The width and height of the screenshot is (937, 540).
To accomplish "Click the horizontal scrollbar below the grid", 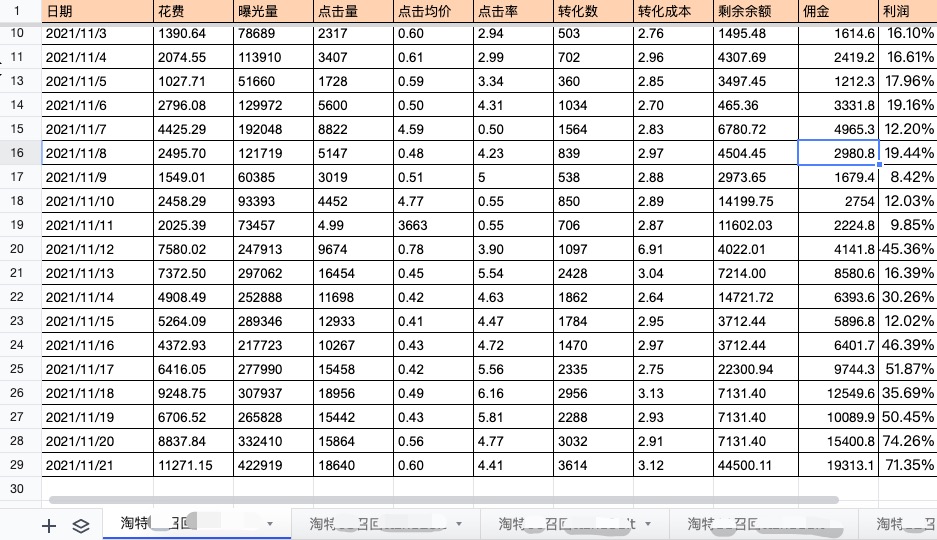I will [x=443, y=499].
